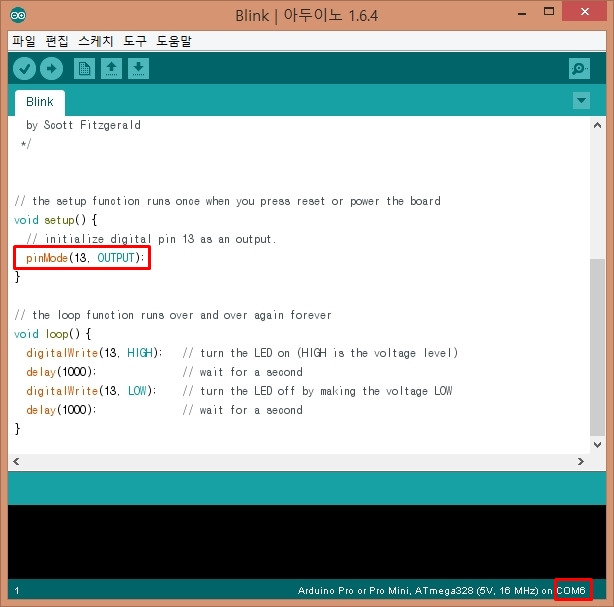
Task: Click line number 1 in status bar
Action: tap(16, 591)
